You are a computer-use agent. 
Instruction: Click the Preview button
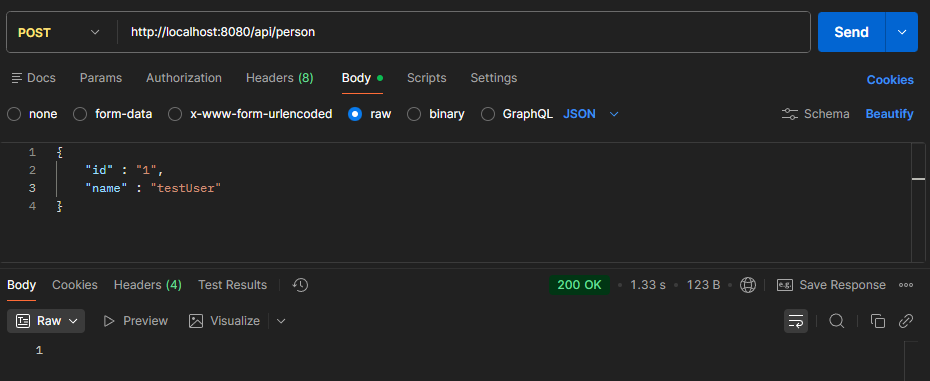pyautogui.click(x=135, y=321)
